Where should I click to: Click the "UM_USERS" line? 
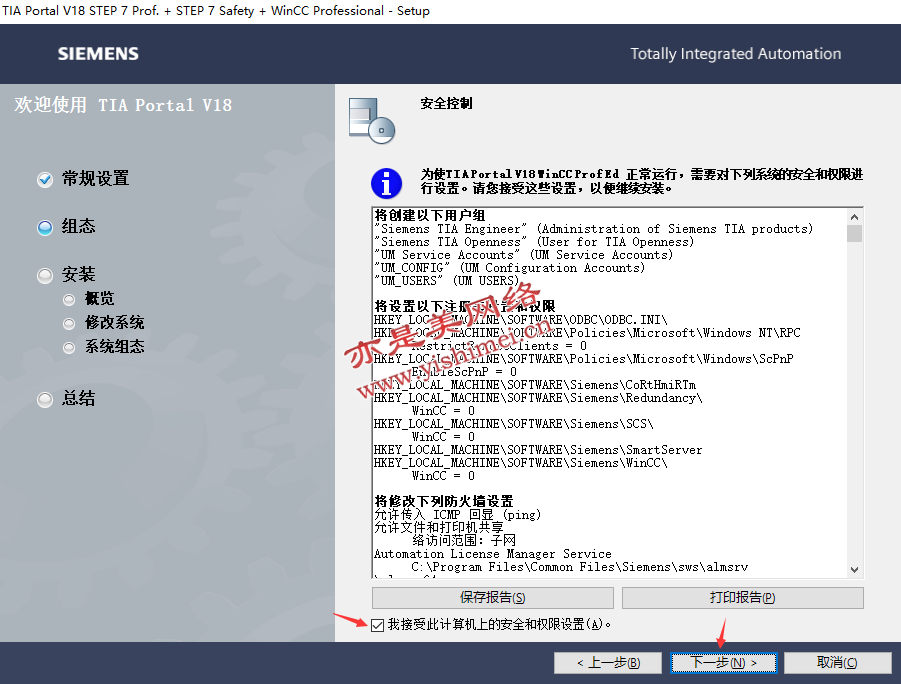click(446, 280)
